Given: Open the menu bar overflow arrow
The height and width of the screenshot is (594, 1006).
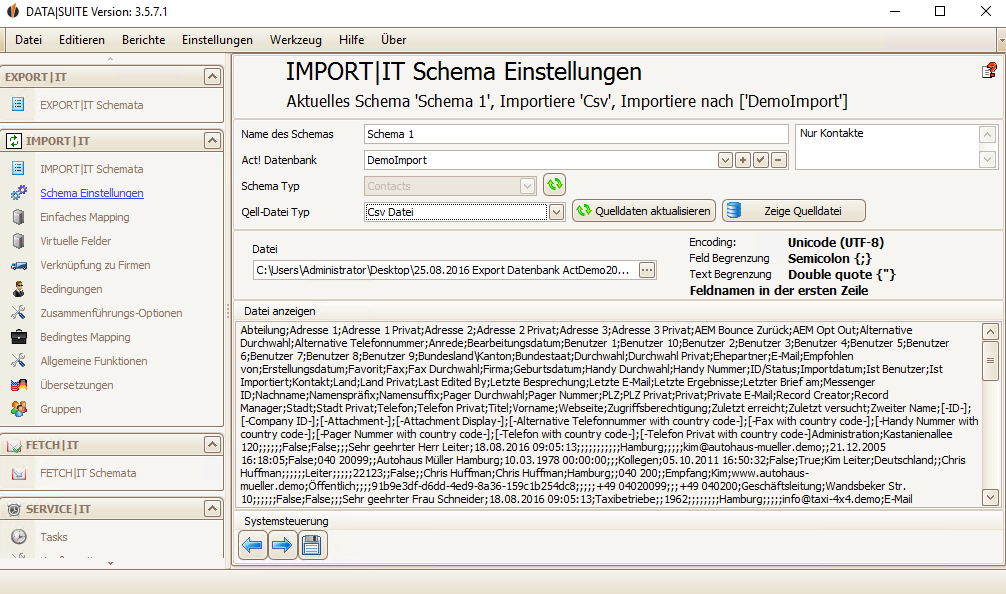Looking at the screenshot, I should pyautogui.click(x=1002, y=40).
